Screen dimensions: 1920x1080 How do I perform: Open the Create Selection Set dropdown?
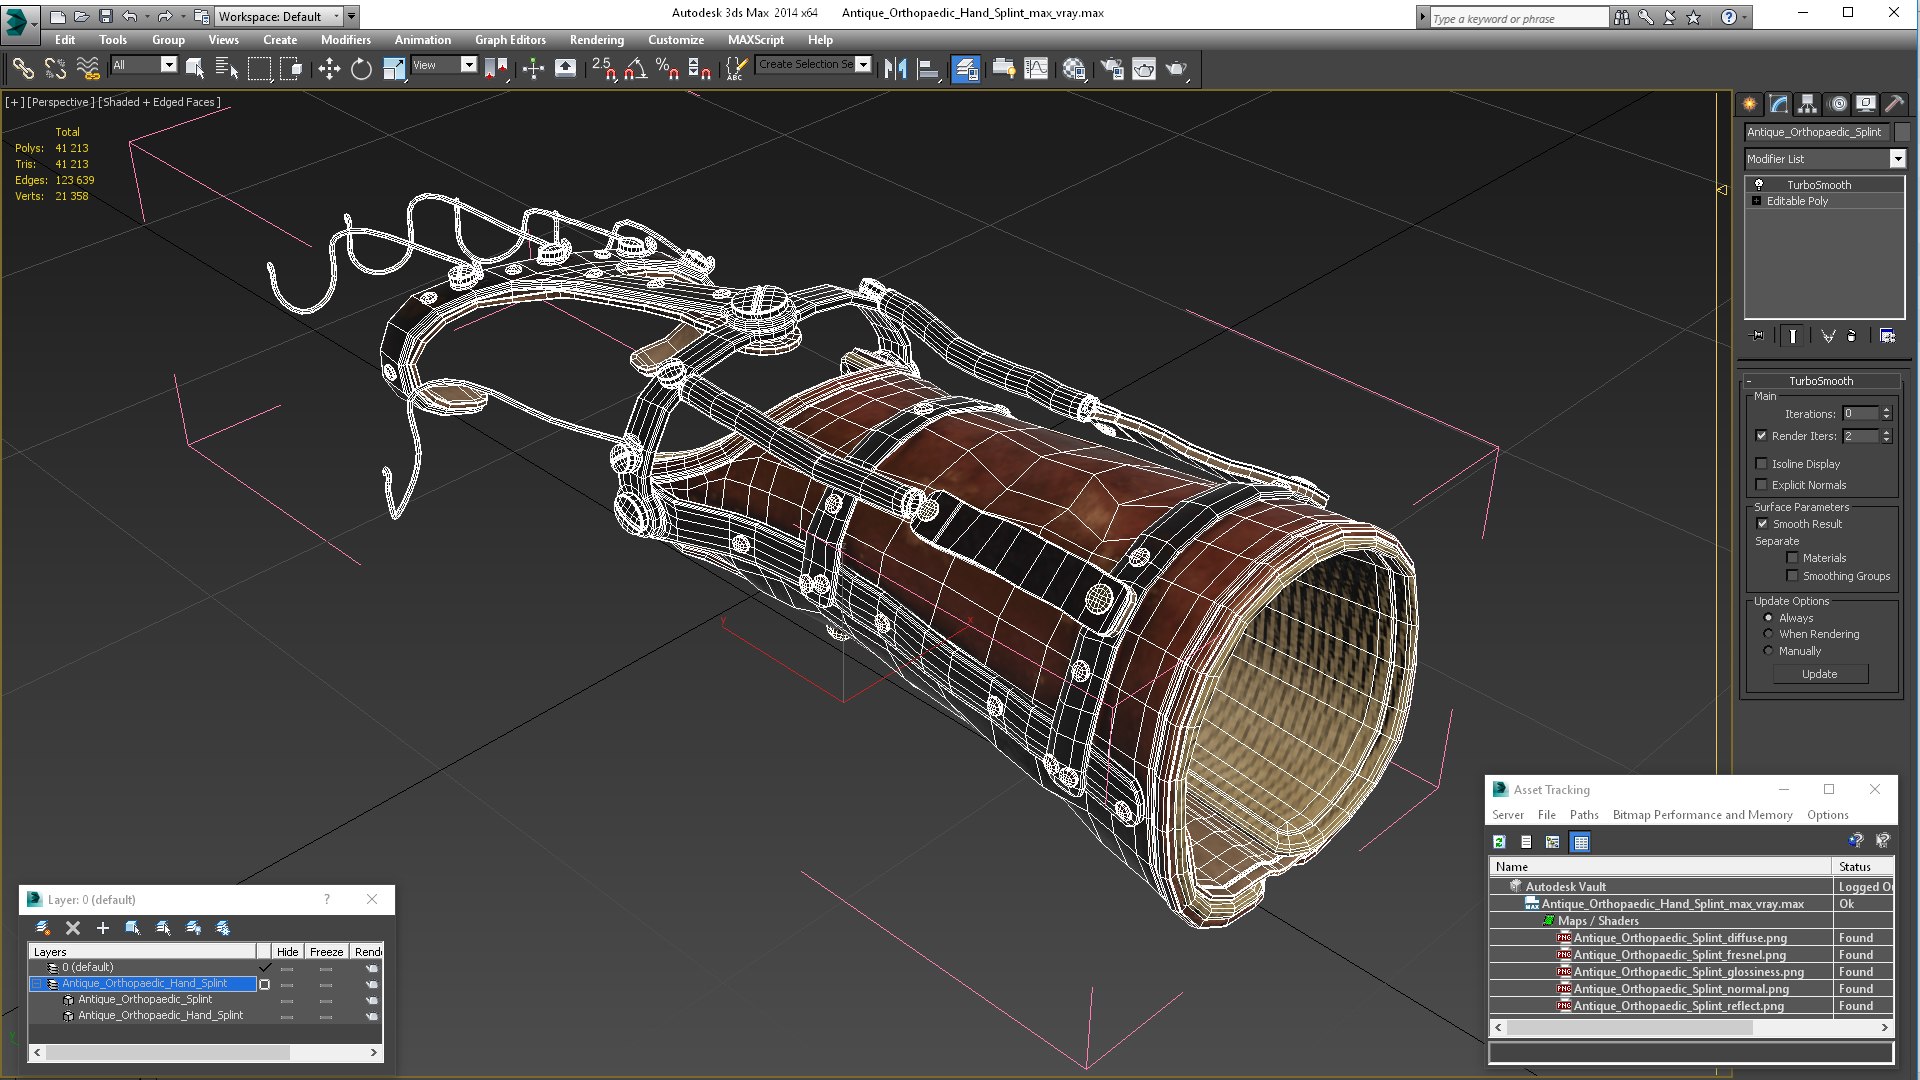[864, 64]
